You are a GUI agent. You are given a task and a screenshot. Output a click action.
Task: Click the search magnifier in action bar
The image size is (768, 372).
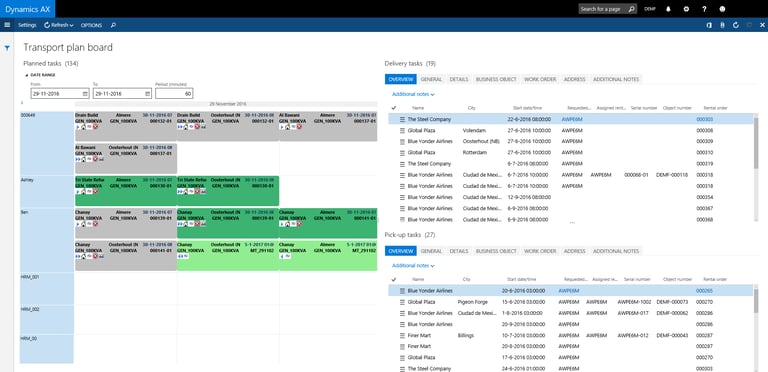tap(113, 25)
